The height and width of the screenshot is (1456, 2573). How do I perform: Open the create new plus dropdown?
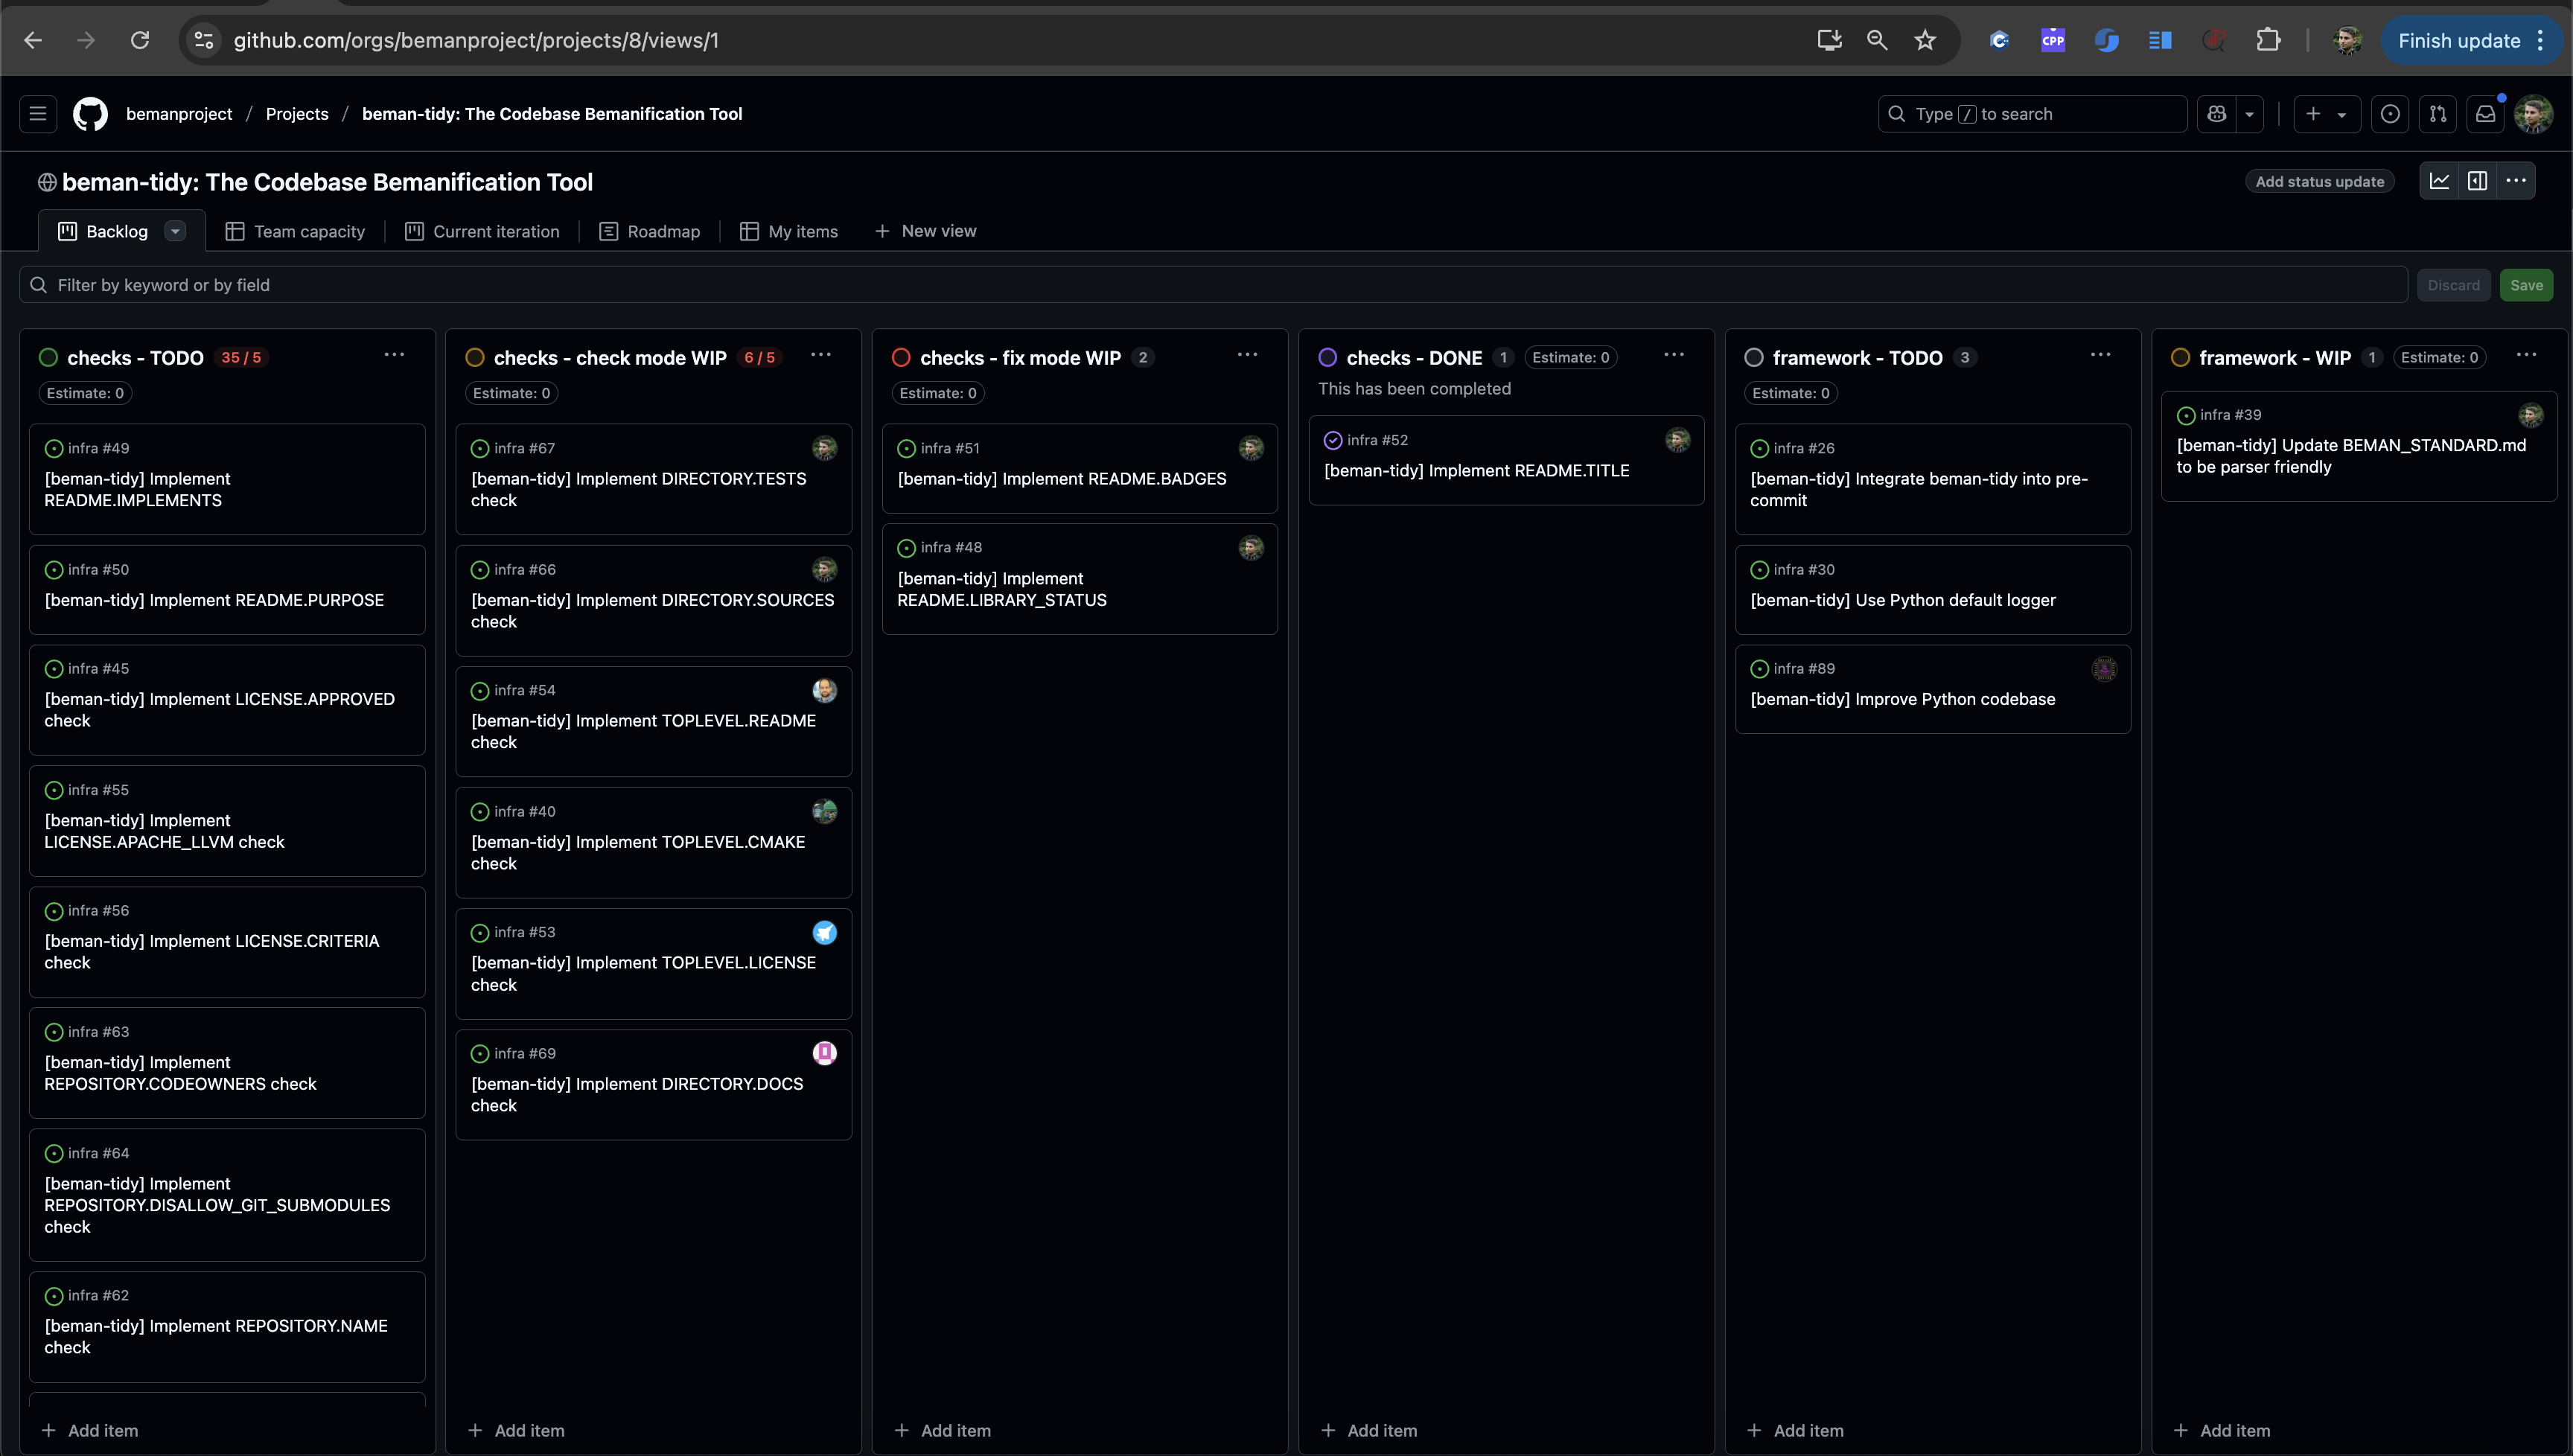coord(2326,114)
